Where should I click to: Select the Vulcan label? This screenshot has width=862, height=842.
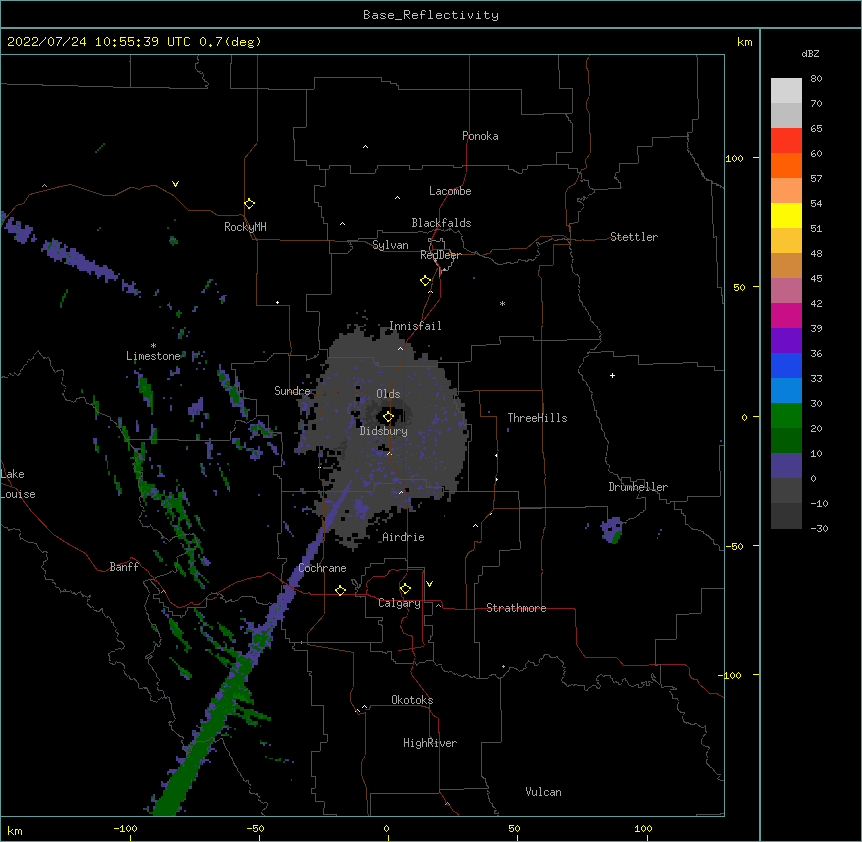(543, 792)
